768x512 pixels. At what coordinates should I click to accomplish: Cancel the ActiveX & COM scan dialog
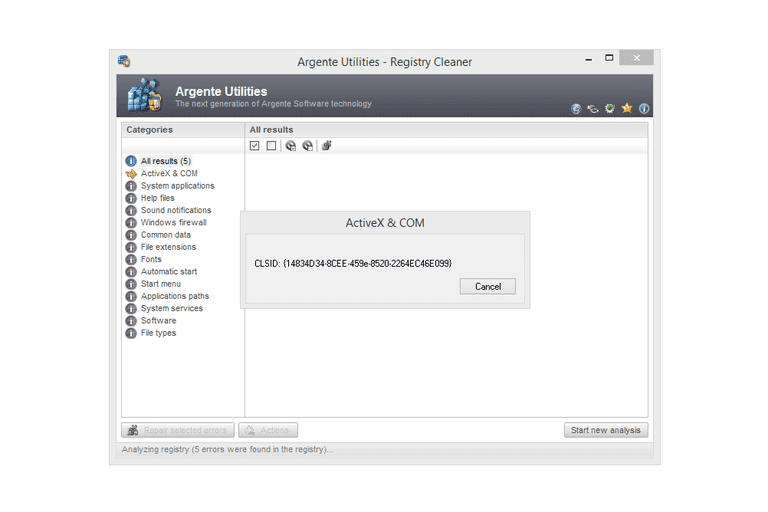[488, 287]
